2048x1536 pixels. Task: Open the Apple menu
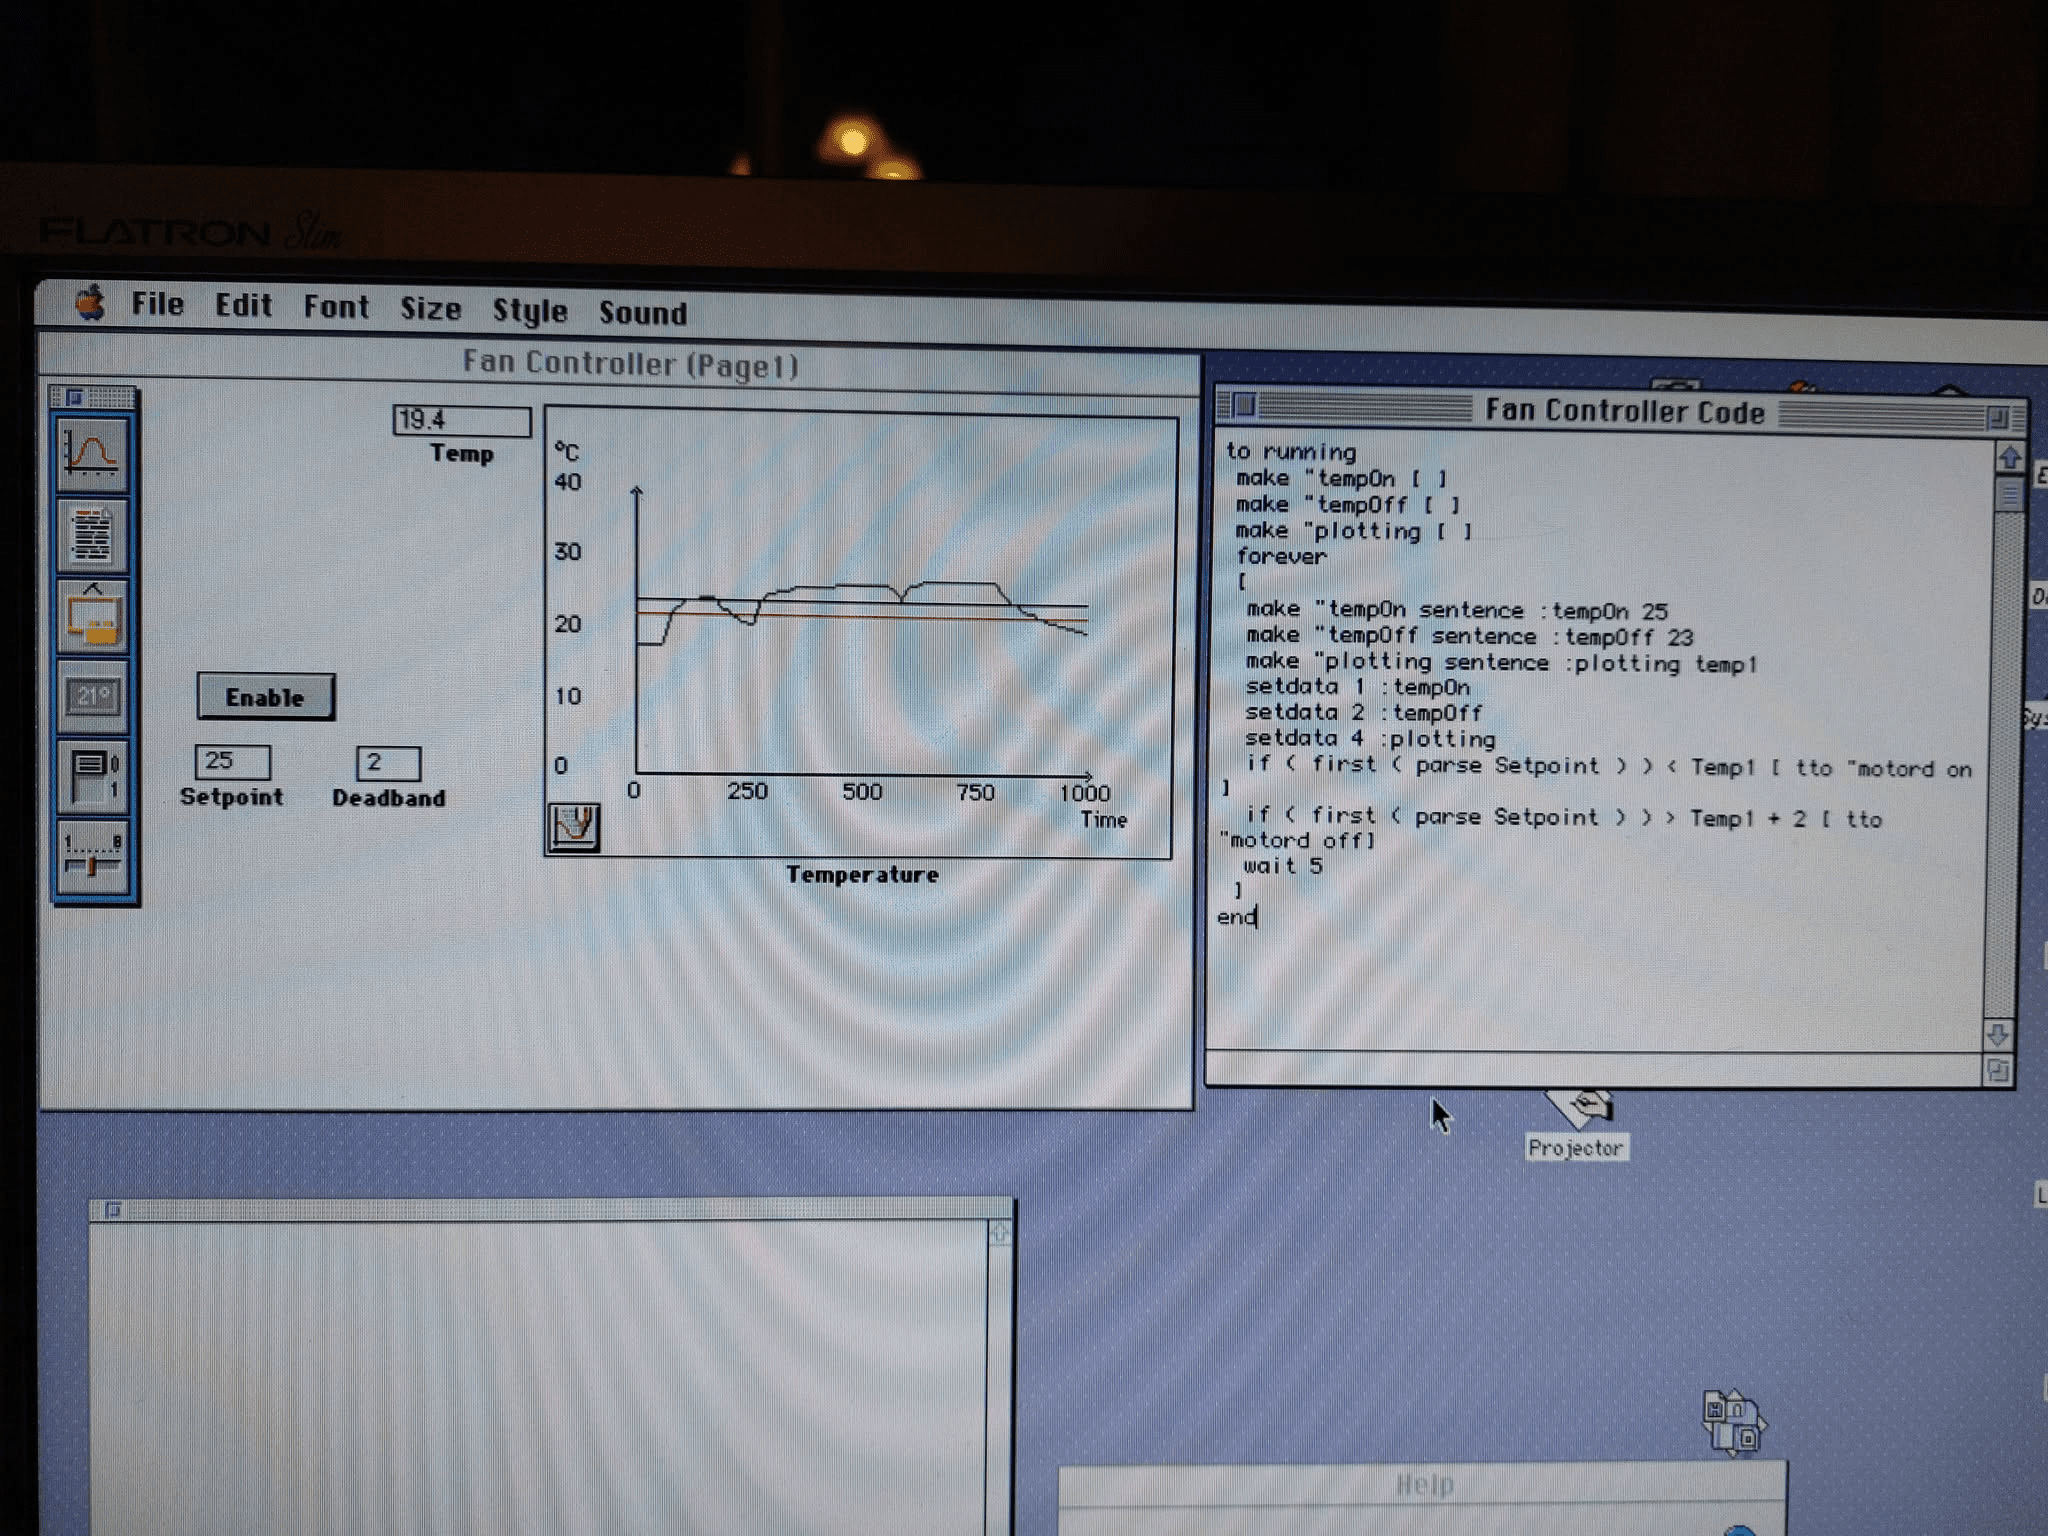(90, 302)
